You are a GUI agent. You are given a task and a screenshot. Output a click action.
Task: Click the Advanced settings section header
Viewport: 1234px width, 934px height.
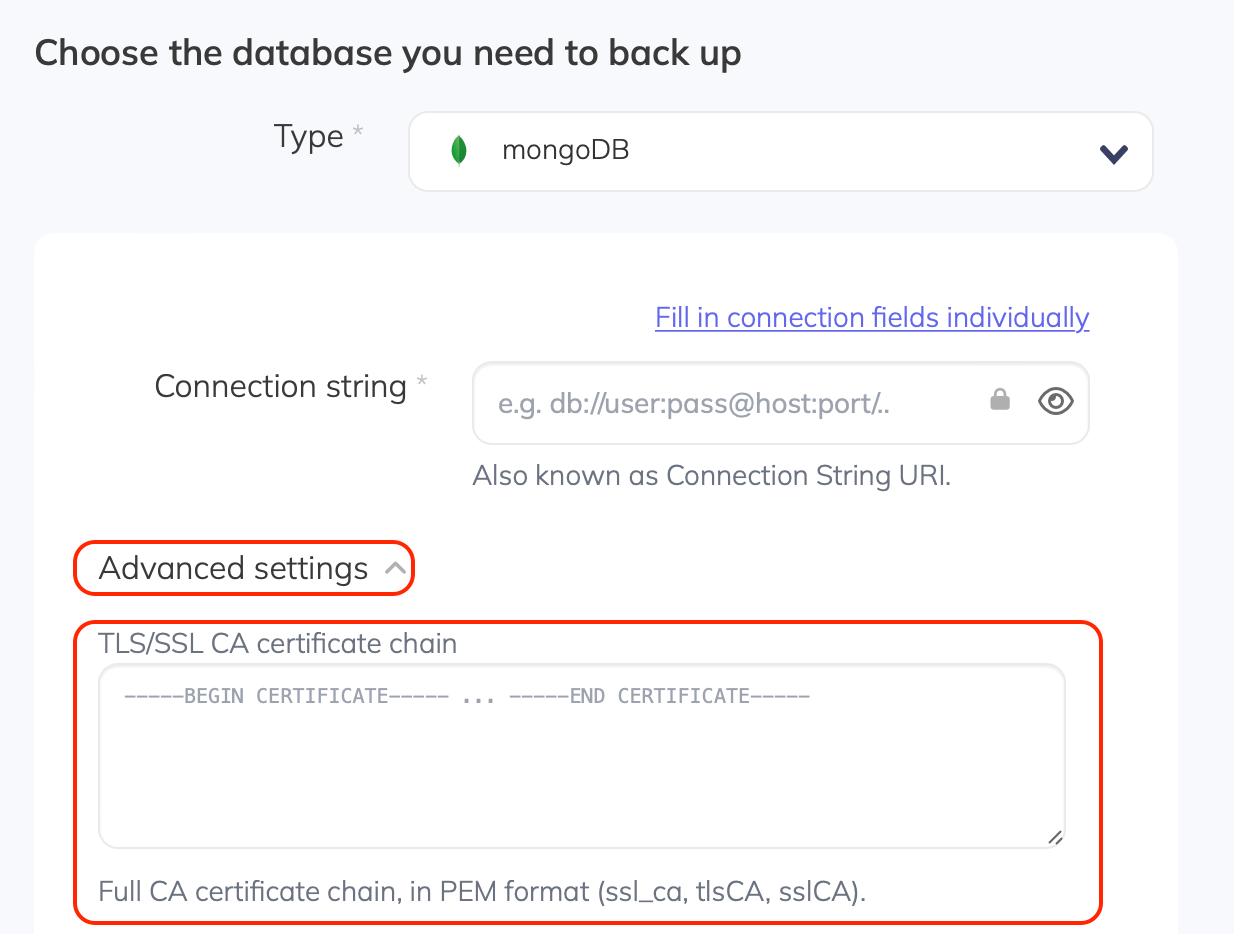[x=232, y=567]
